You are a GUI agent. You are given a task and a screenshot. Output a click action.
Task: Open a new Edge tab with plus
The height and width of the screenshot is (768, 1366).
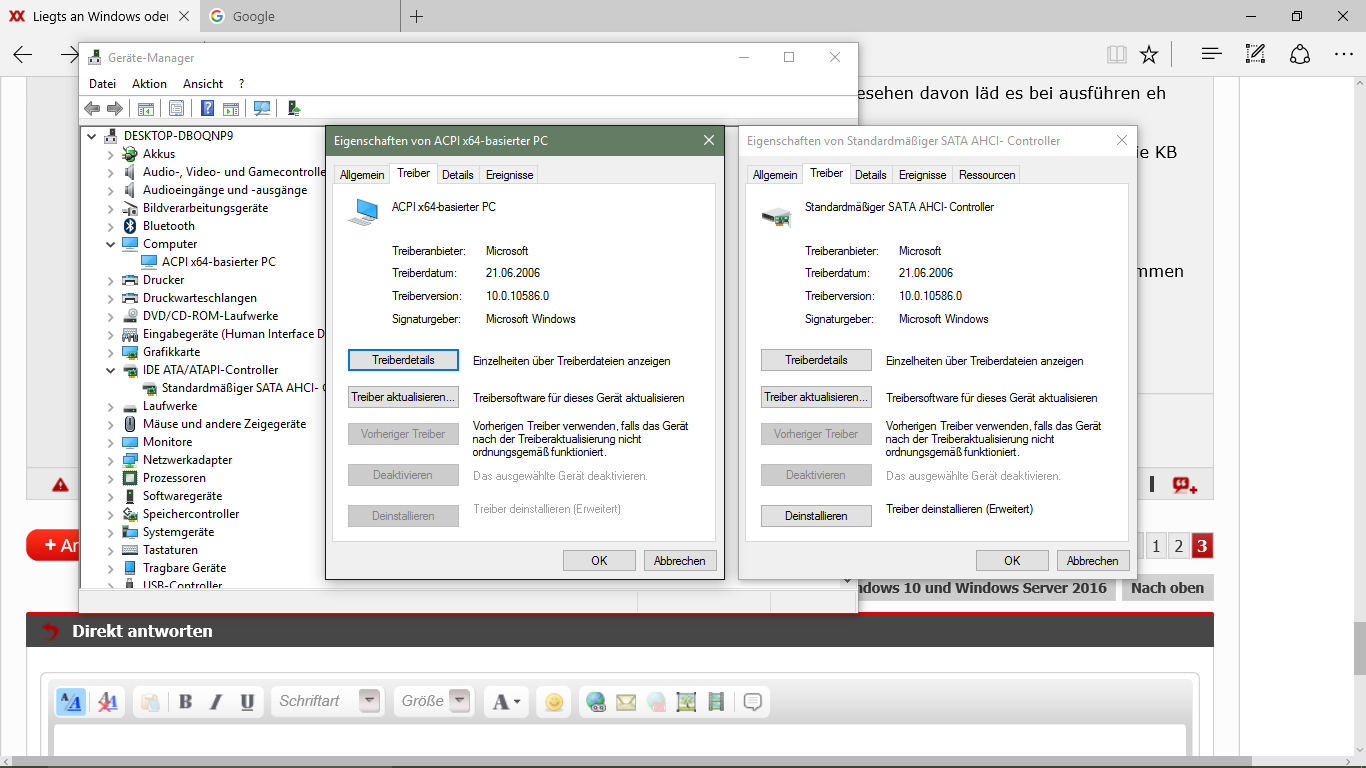click(x=417, y=16)
